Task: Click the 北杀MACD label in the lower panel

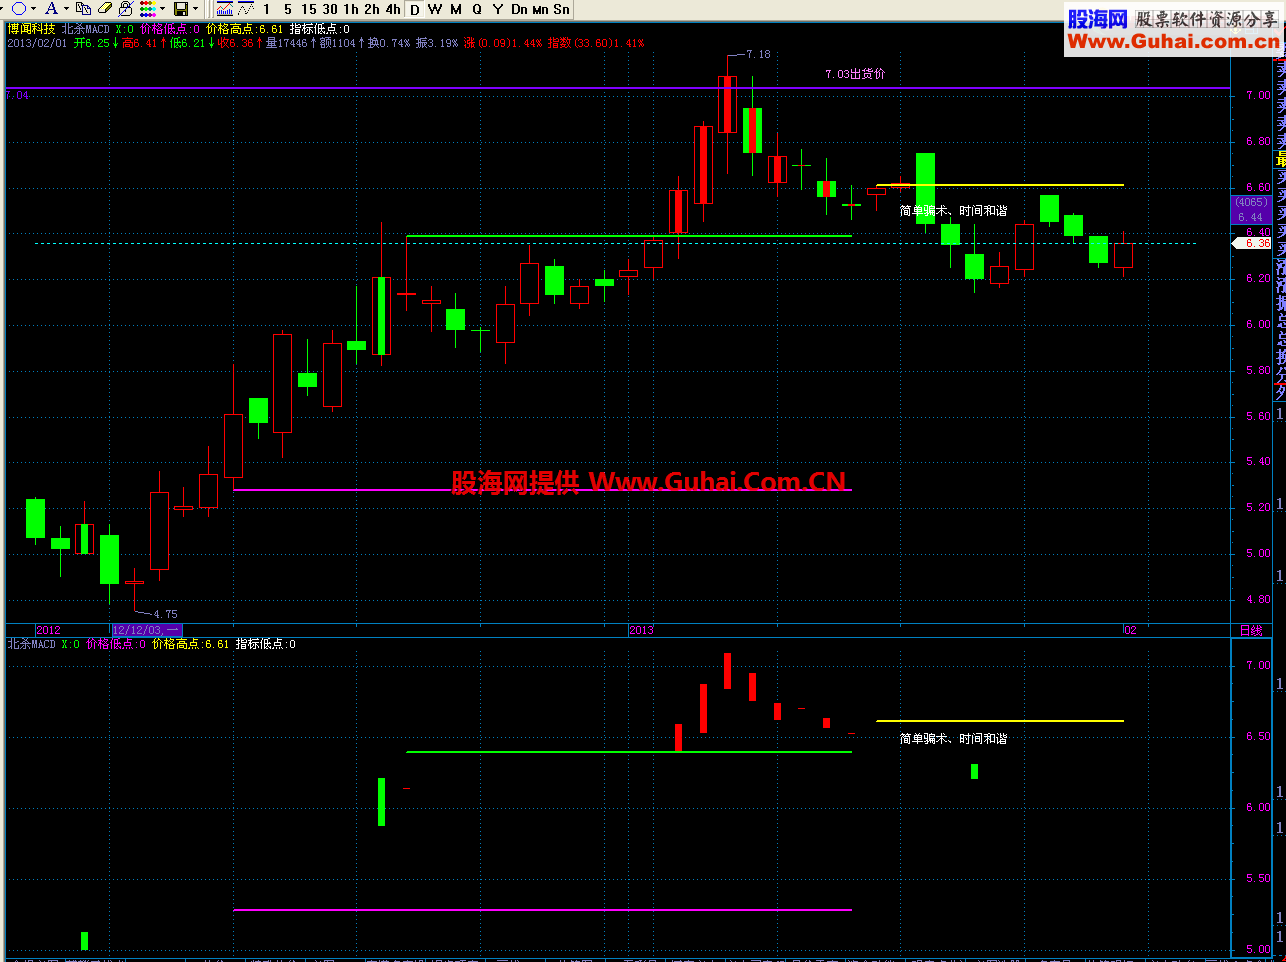Action: pos(32,644)
